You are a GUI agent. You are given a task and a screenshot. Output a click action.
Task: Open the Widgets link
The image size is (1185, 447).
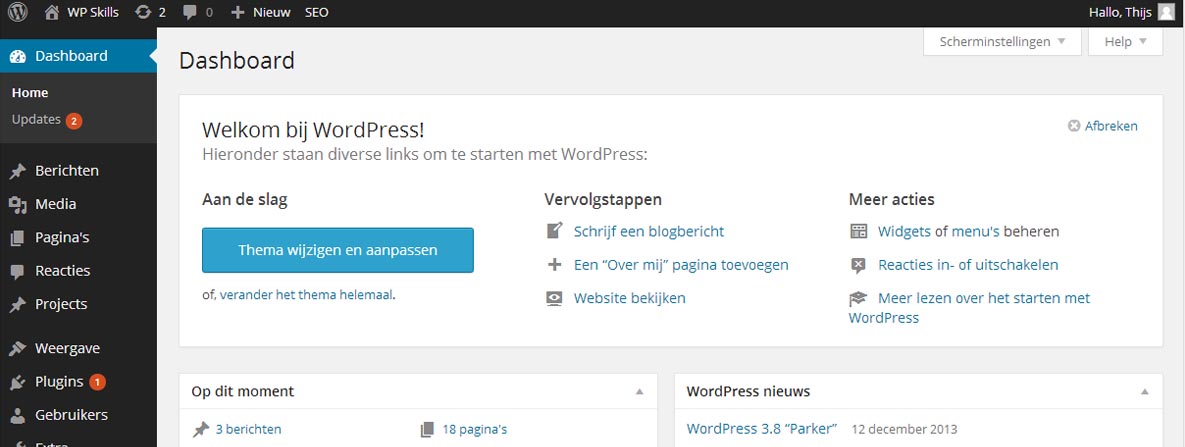point(904,231)
